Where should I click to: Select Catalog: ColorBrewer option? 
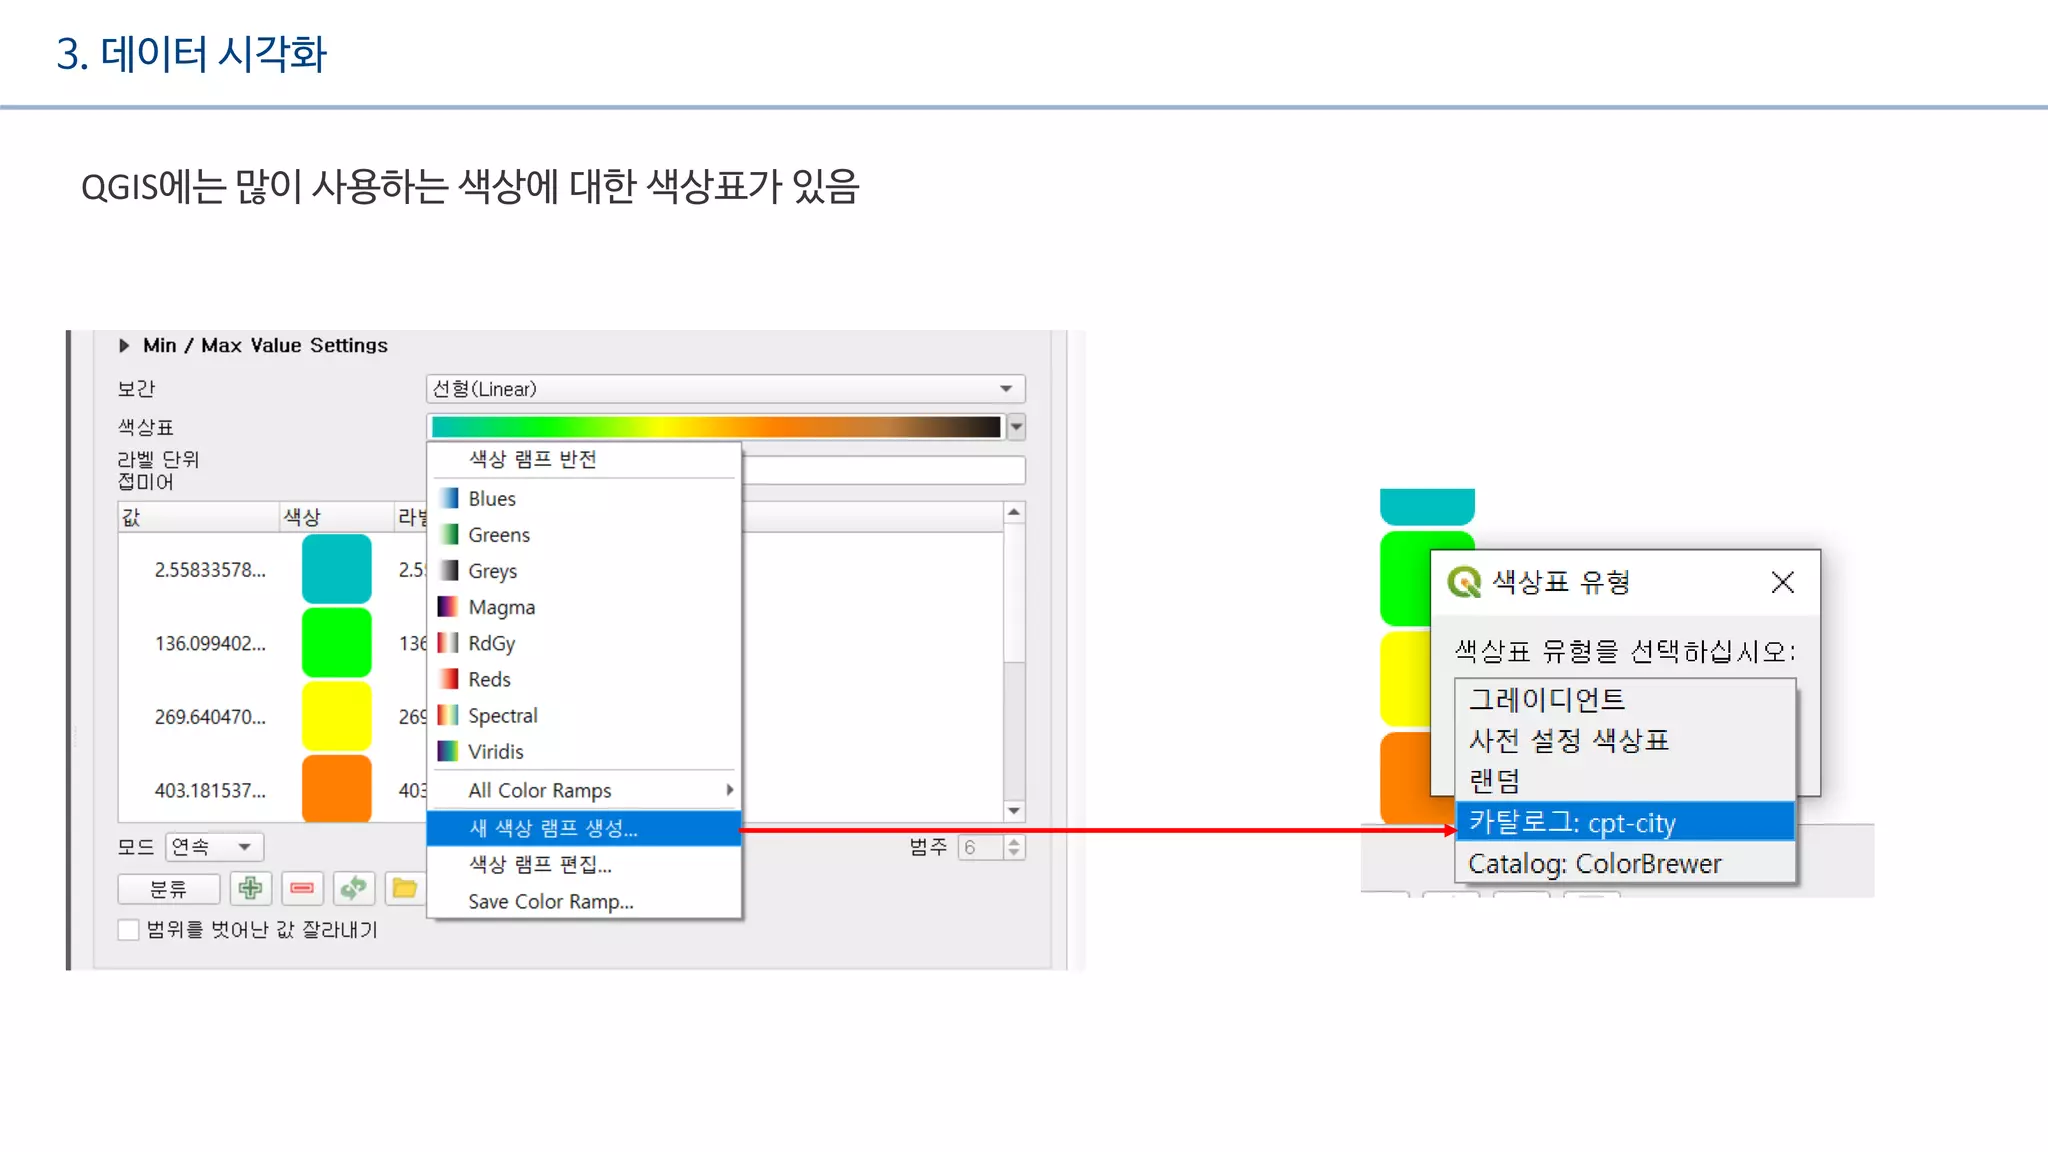pyautogui.click(x=1625, y=863)
